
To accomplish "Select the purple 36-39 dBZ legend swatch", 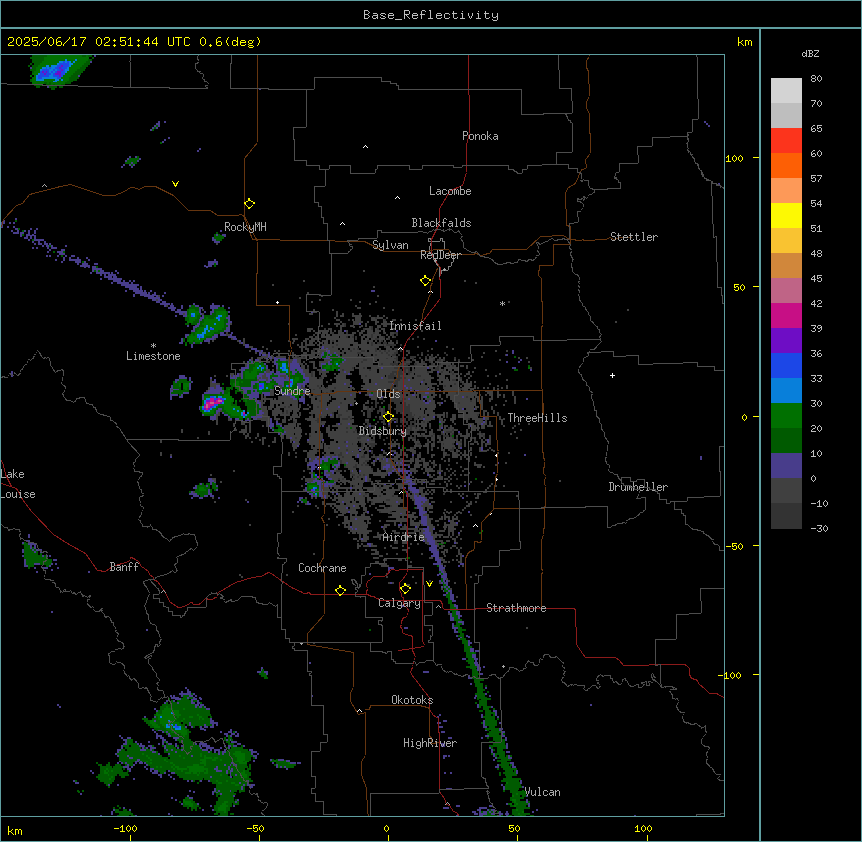I will 786,340.
